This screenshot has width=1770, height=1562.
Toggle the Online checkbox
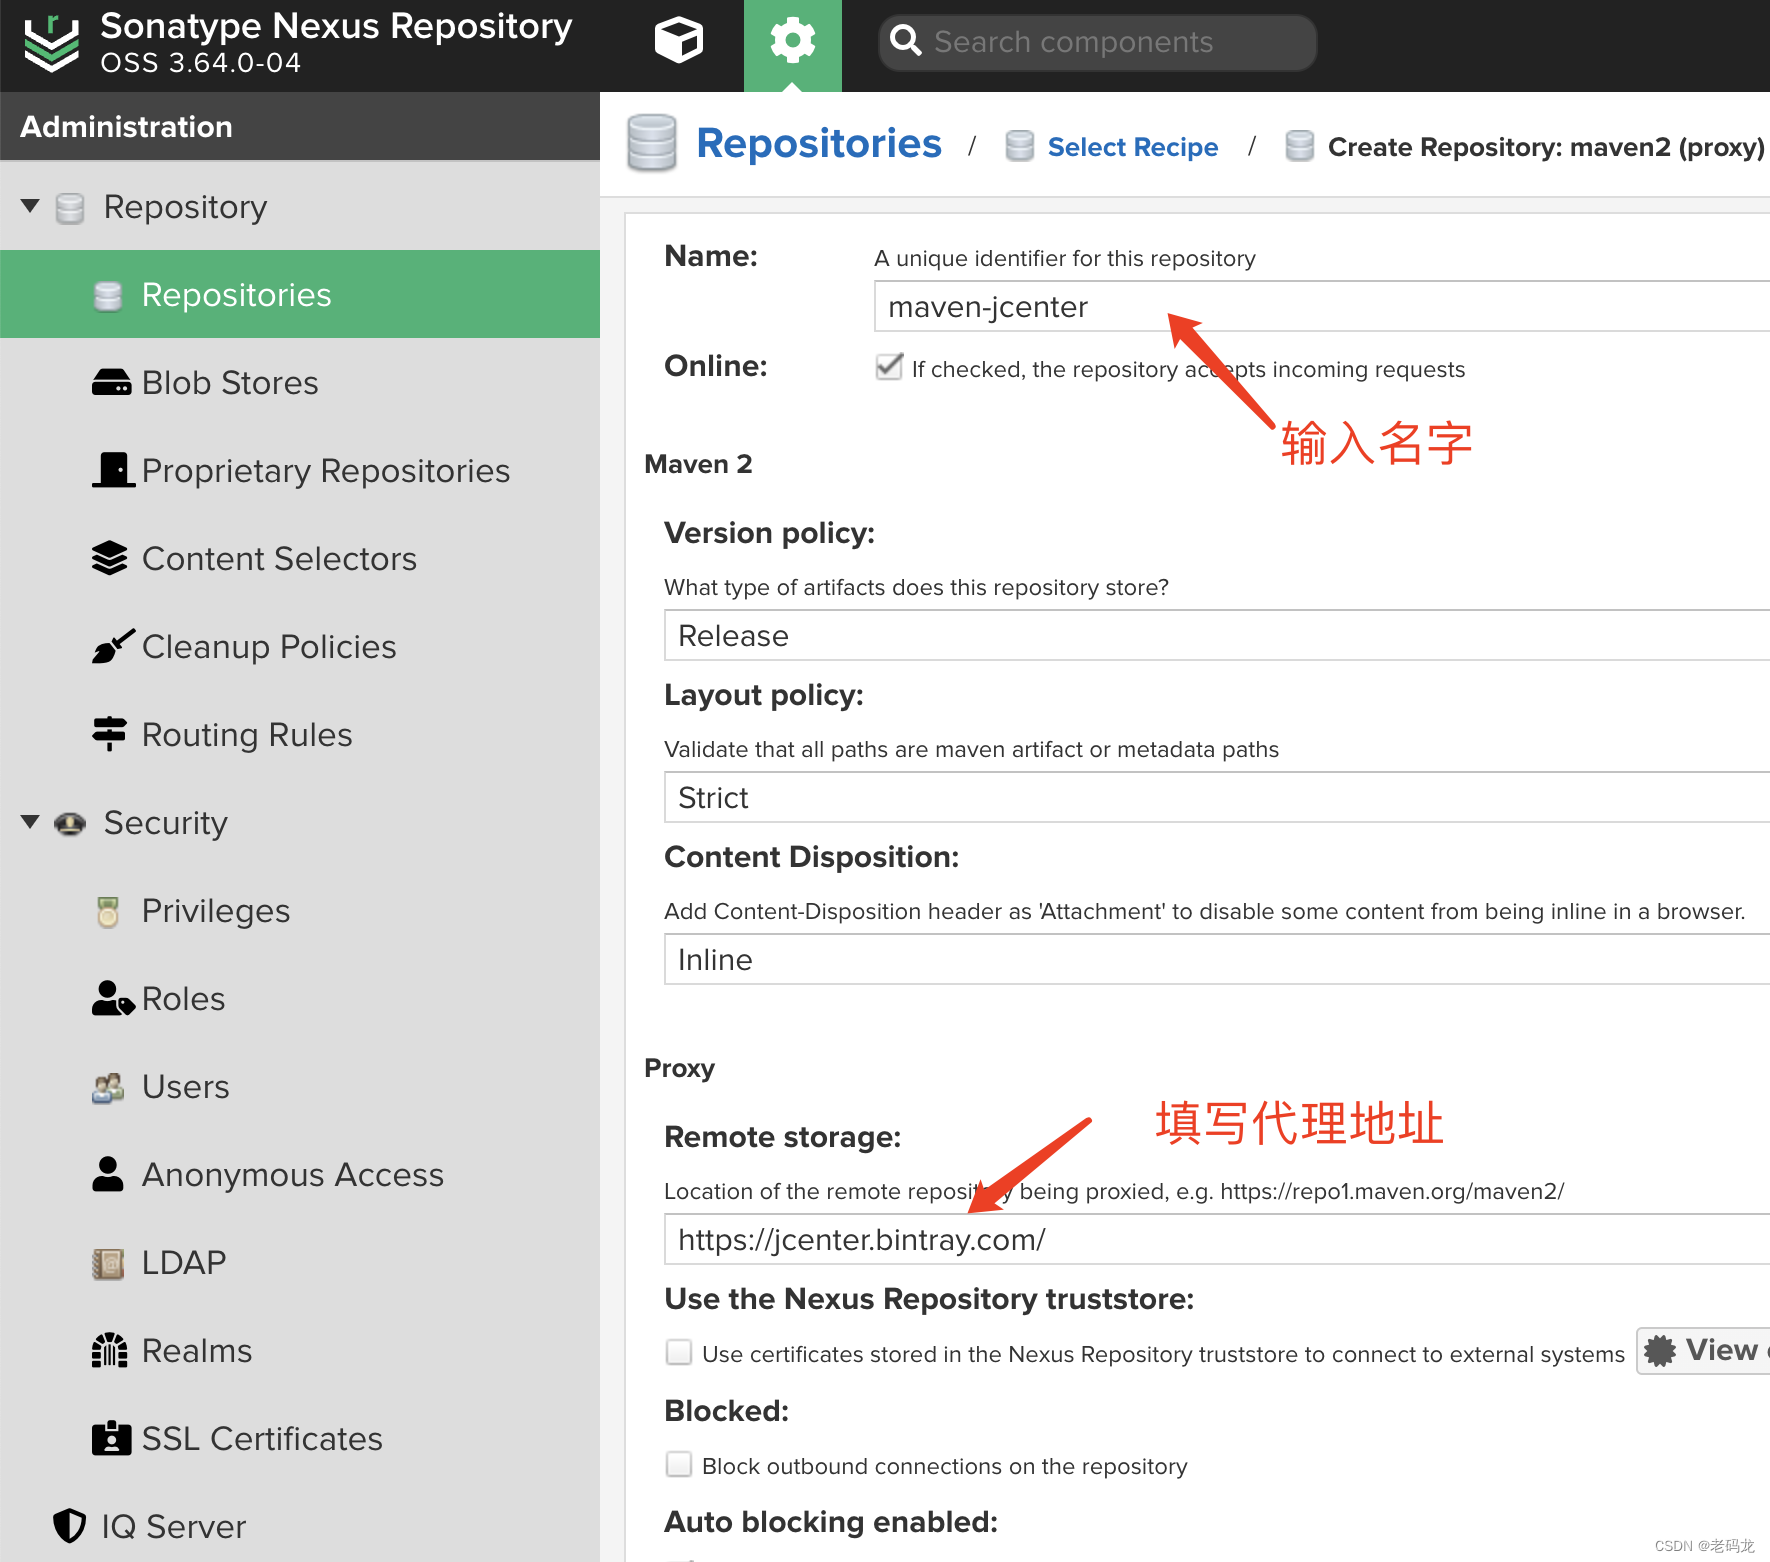tap(889, 367)
